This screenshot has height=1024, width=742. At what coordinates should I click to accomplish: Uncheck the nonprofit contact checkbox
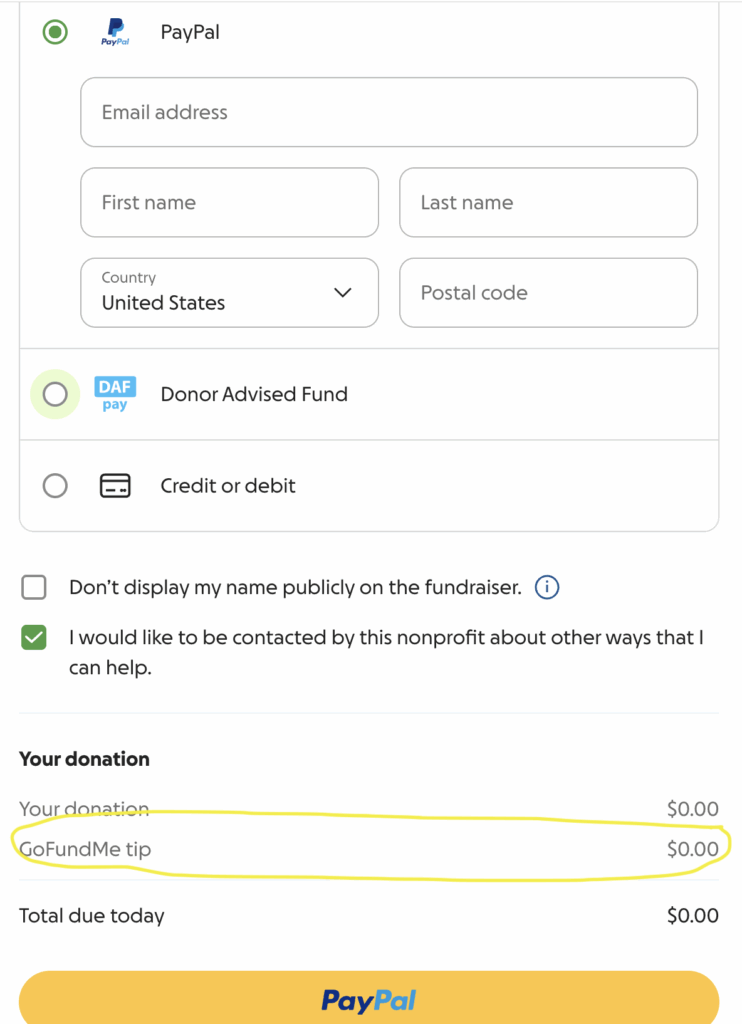34,638
